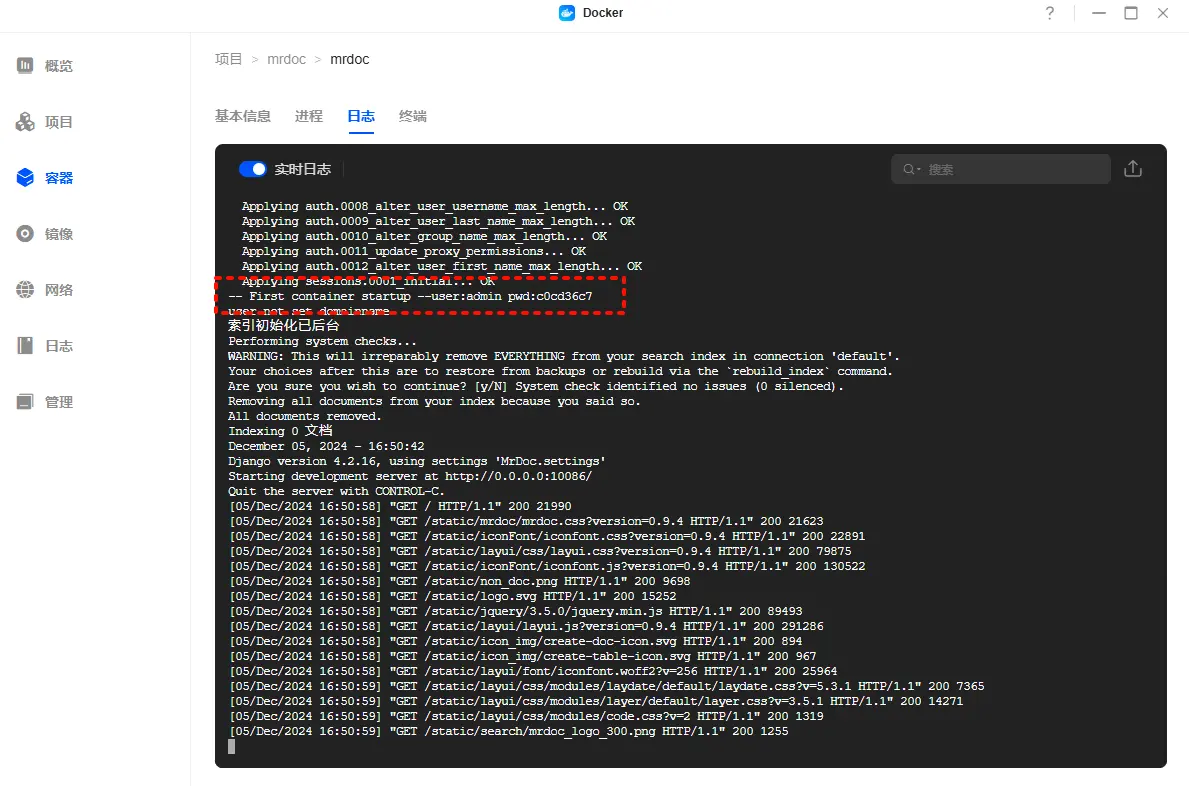Viewport: 1189px width, 786px height.
Task: Open sidebar 日志 notebook icon
Action: [x=26, y=346]
